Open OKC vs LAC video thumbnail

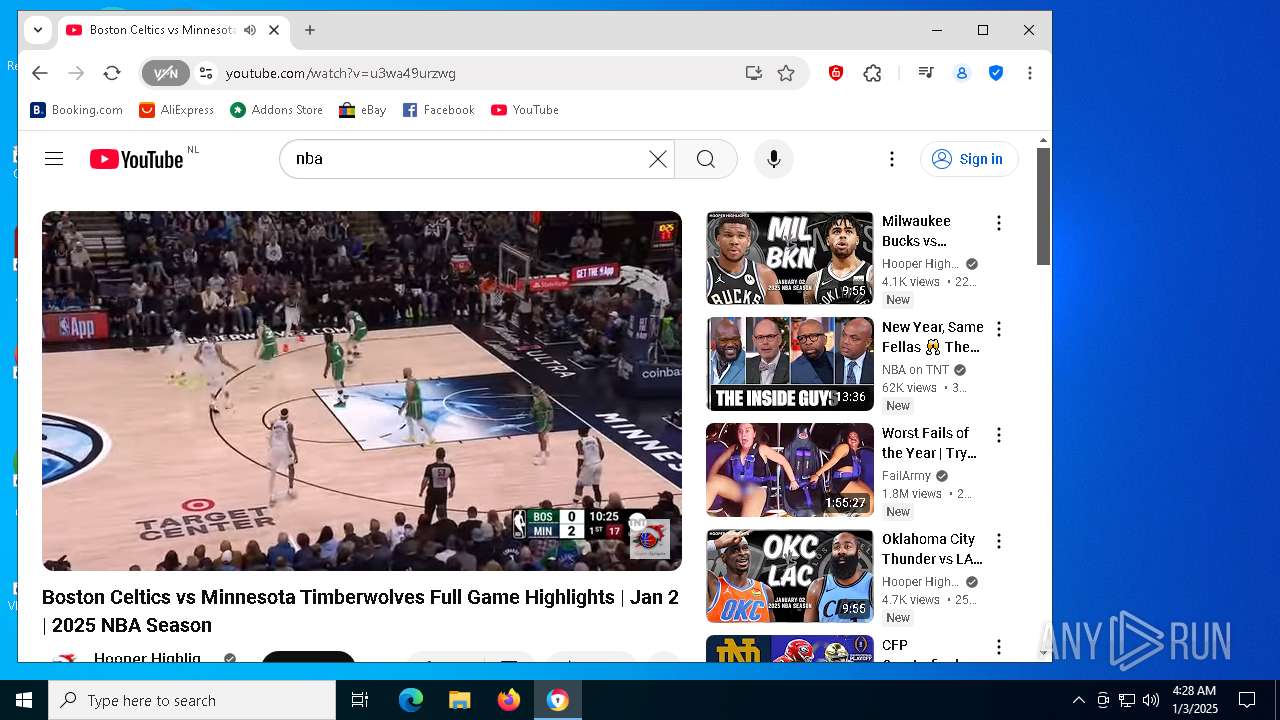pyautogui.click(x=790, y=576)
